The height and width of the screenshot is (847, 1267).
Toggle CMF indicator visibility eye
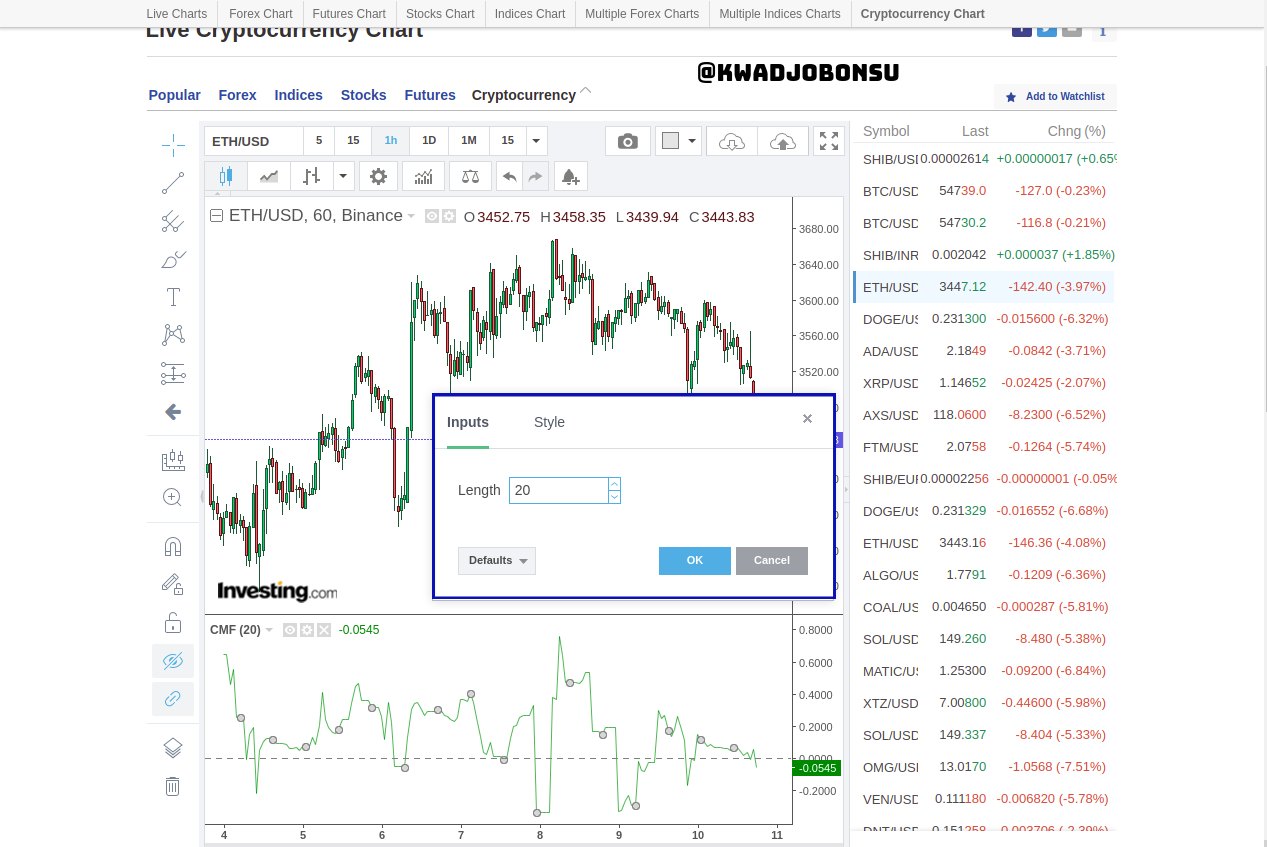290,630
